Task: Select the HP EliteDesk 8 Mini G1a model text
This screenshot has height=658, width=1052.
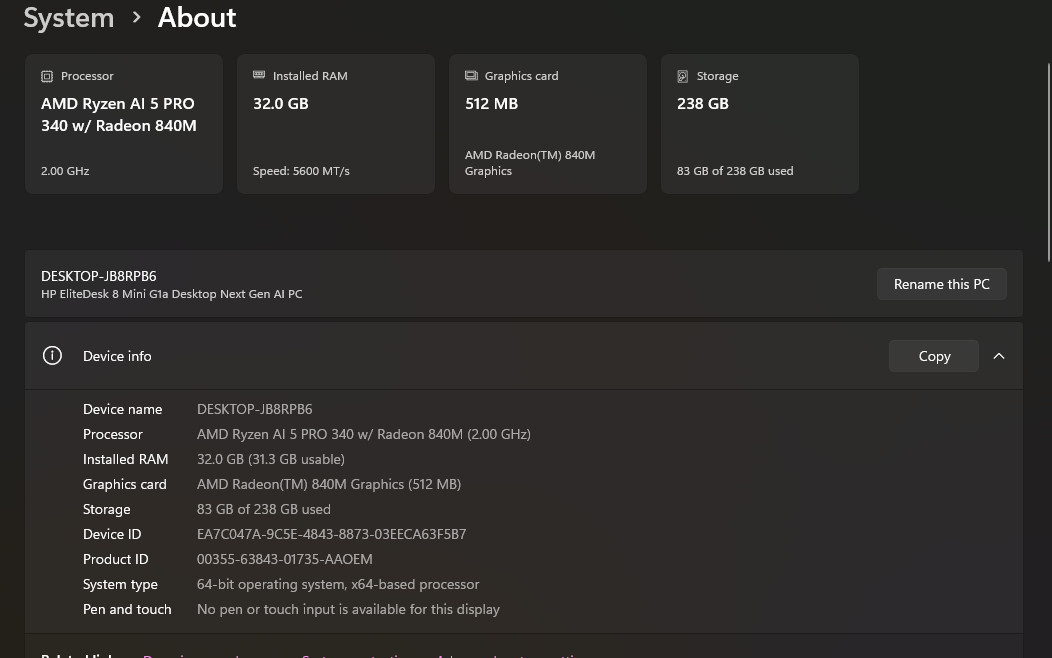Action: [x=172, y=294]
